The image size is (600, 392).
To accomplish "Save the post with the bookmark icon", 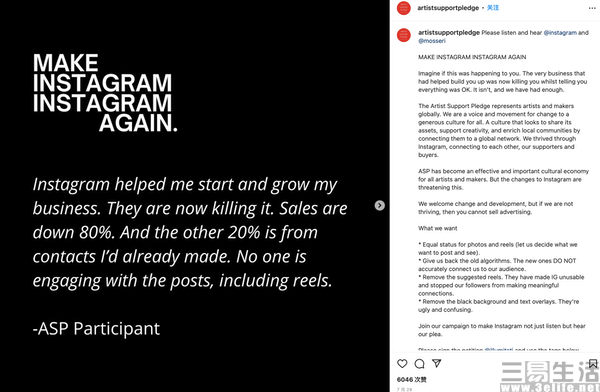I will click(x=593, y=364).
